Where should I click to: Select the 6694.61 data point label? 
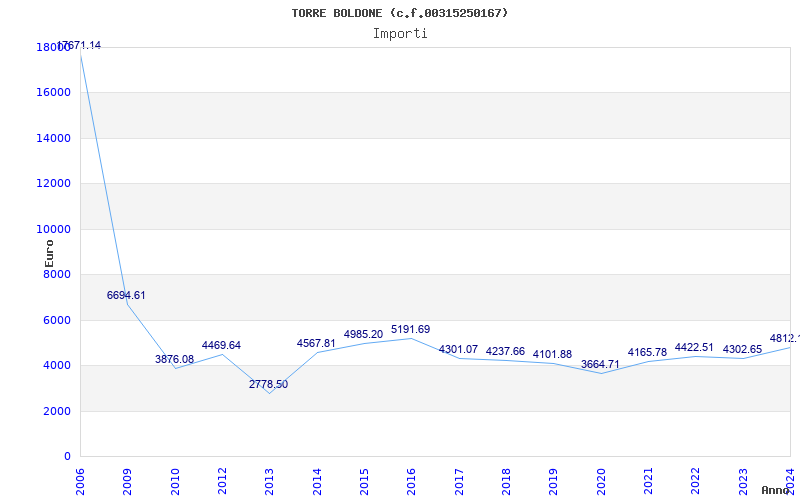coord(126,296)
